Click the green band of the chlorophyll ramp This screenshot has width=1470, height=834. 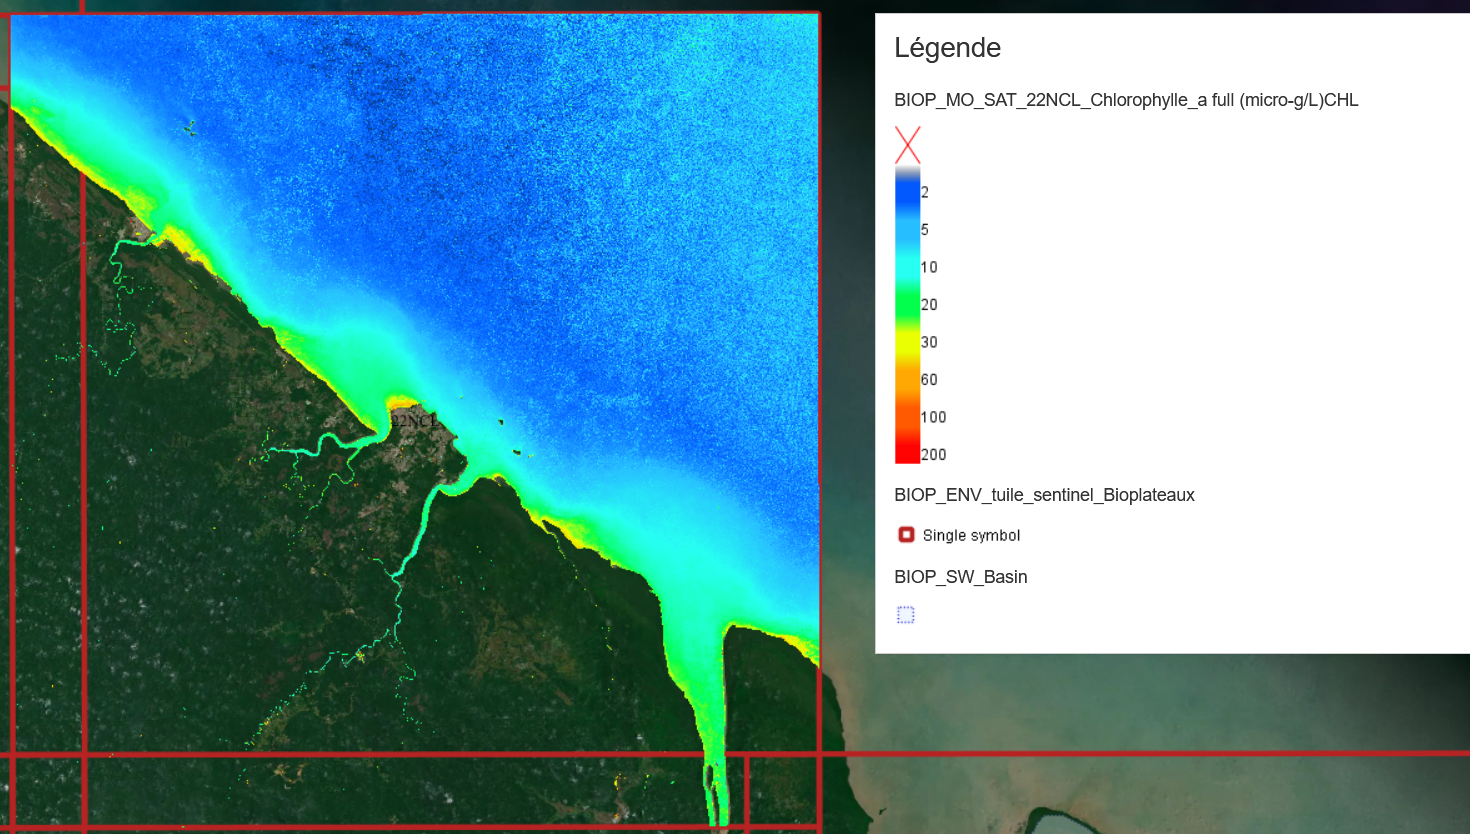[x=907, y=300]
